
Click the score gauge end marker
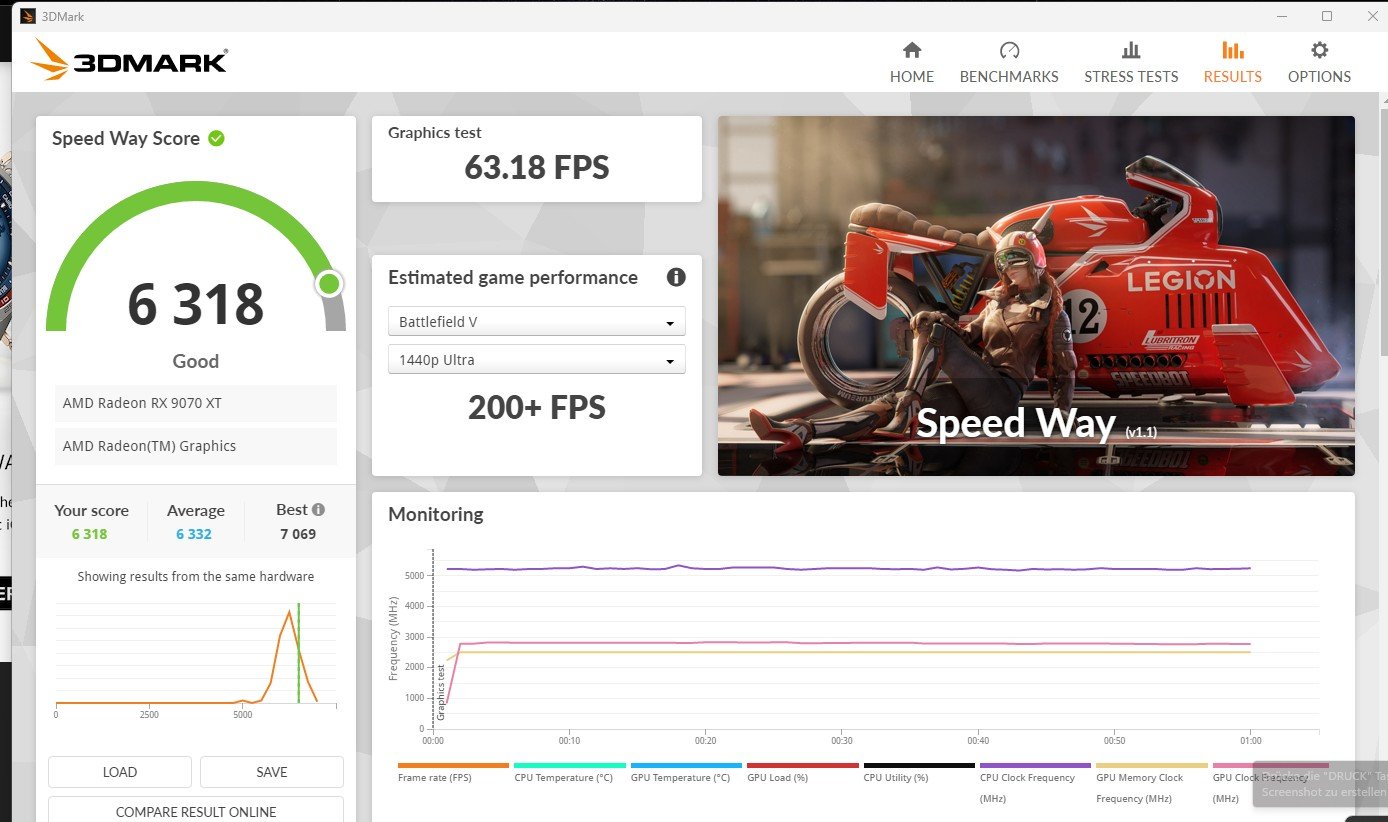(329, 284)
